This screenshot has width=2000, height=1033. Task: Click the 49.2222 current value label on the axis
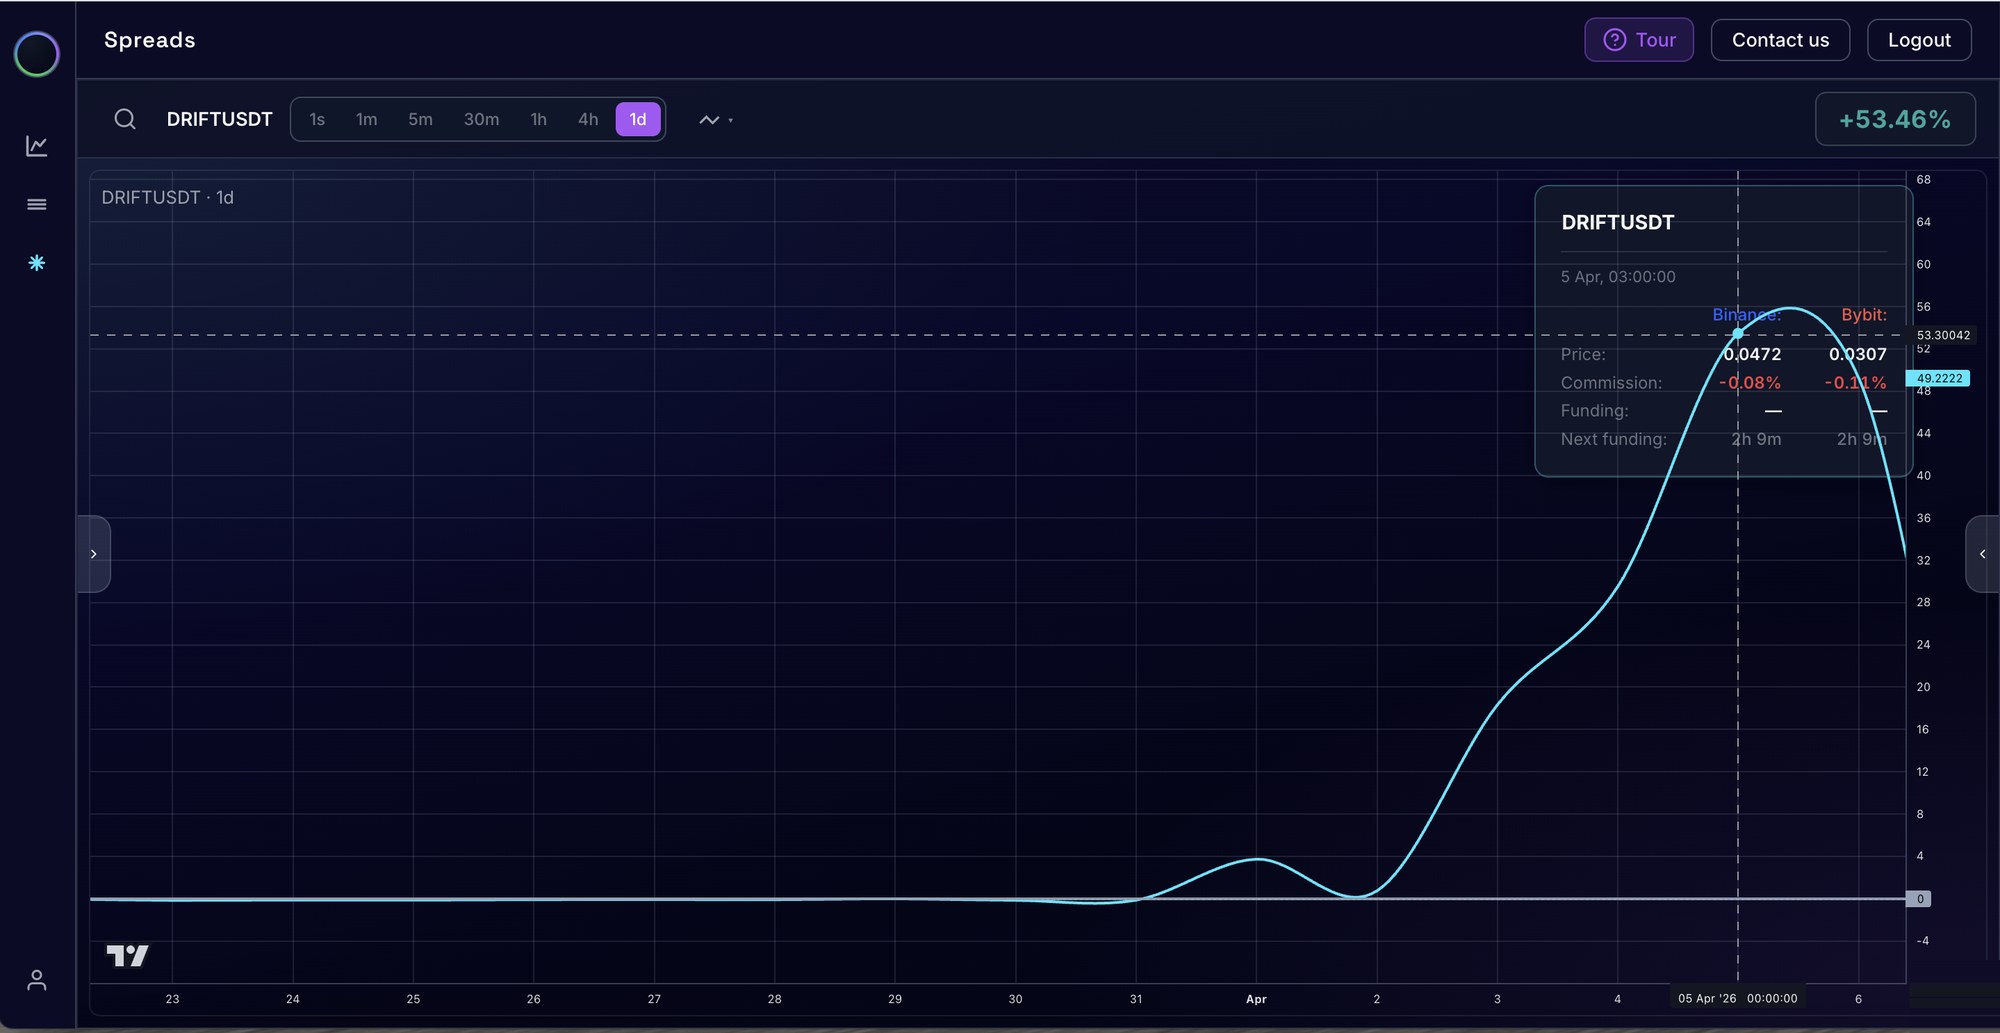tap(1939, 378)
